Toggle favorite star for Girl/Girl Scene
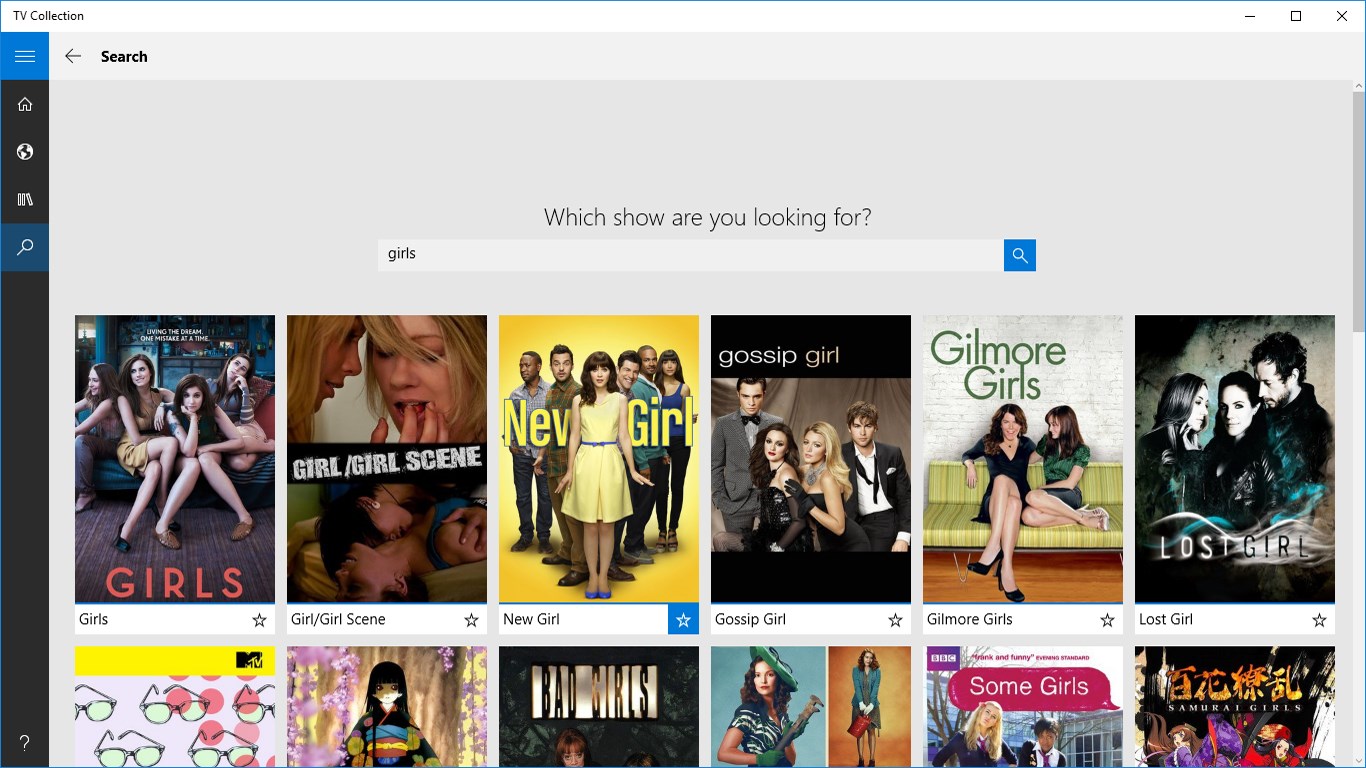This screenshot has height=768, width=1366. pyautogui.click(x=471, y=620)
